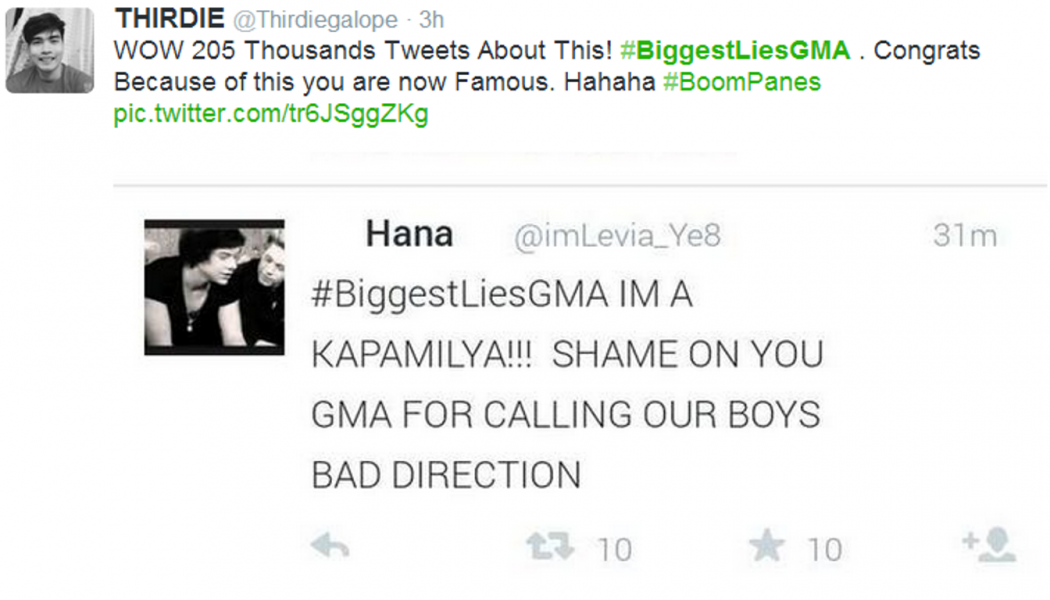This screenshot has width=1050, height=600.
Task: Retweet Hana's tweet using the retweet icon
Action: click(550, 546)
